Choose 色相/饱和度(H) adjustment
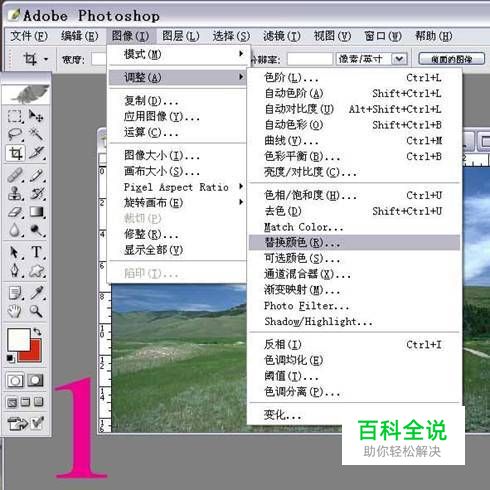 [354, 195]
